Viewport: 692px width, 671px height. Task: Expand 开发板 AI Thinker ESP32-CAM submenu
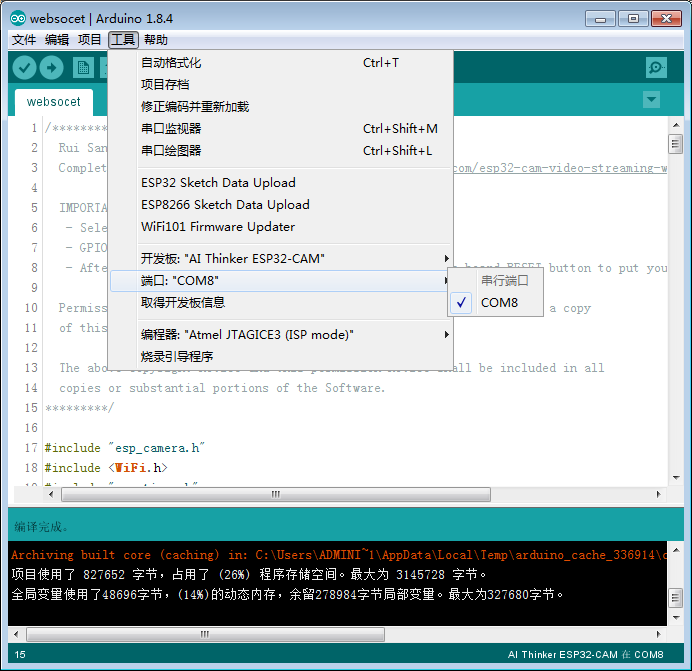click(x=282, y=259)
